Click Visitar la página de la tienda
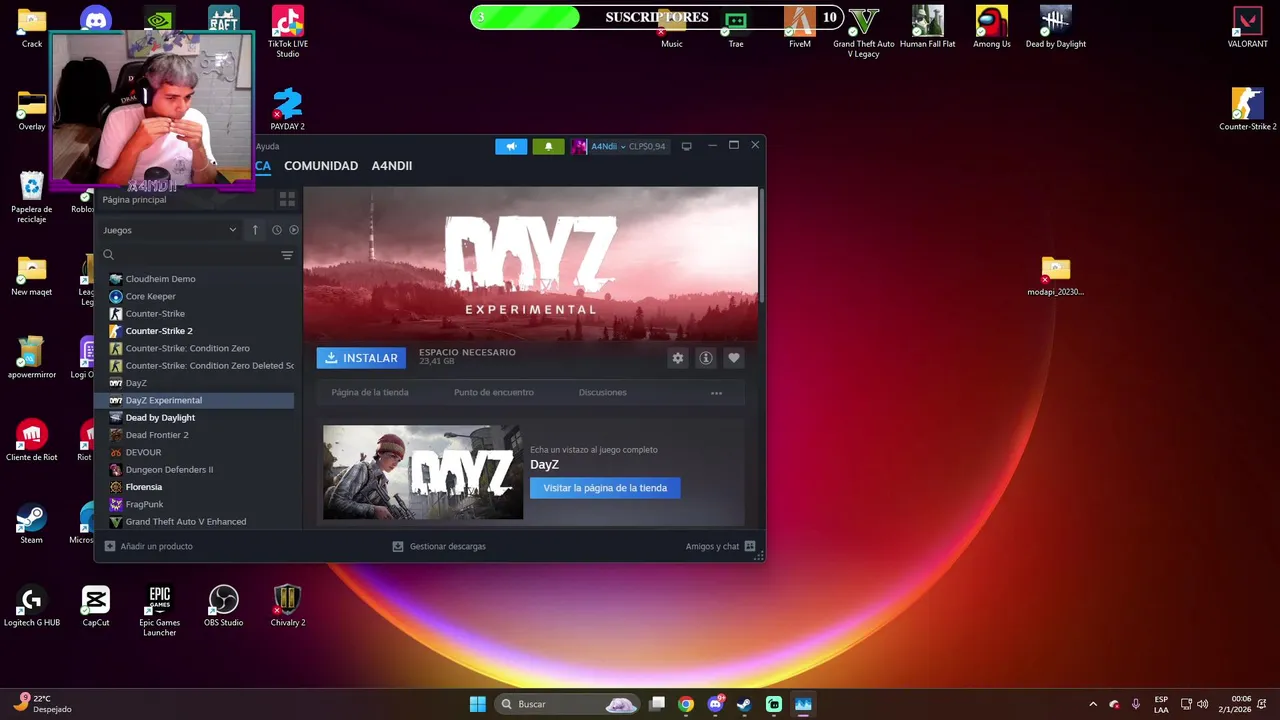The width and height of the screenshot is (1280, 720). pyautogui.click(x=605, y=488)
